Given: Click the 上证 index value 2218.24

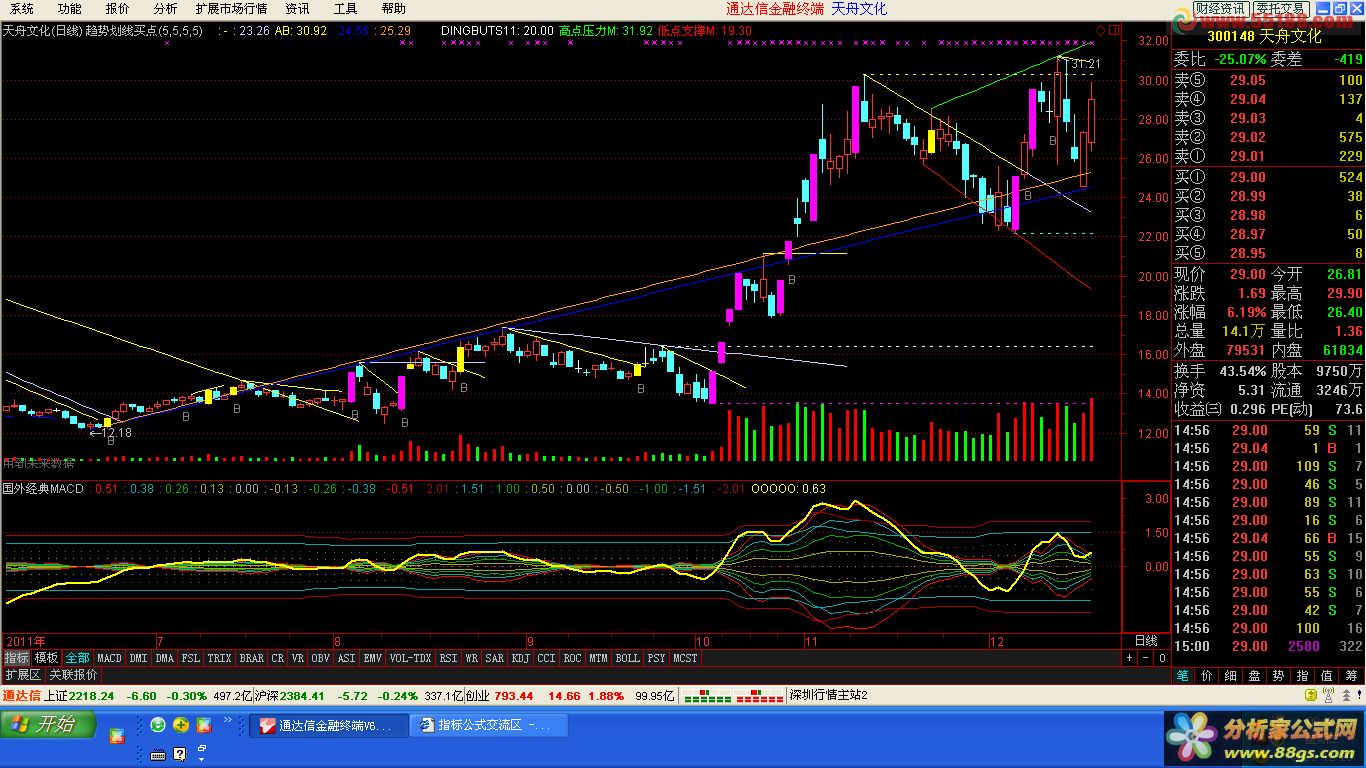Looking at the screenshot, I should [91, 696].
